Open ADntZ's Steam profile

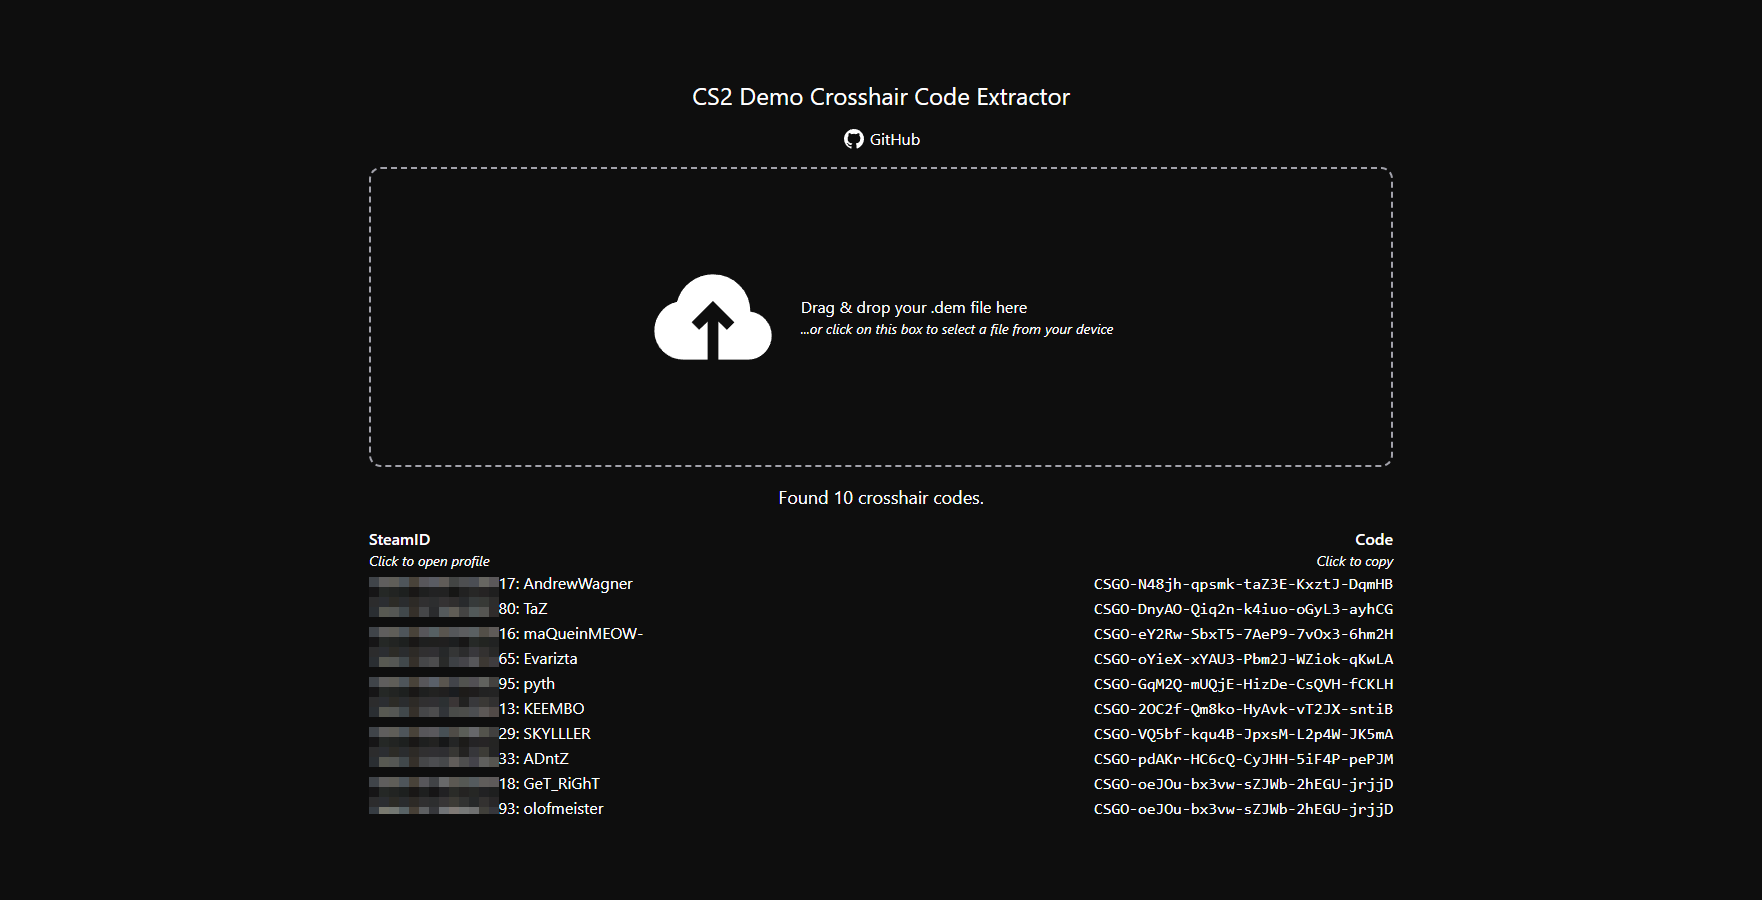click(469, 759)
